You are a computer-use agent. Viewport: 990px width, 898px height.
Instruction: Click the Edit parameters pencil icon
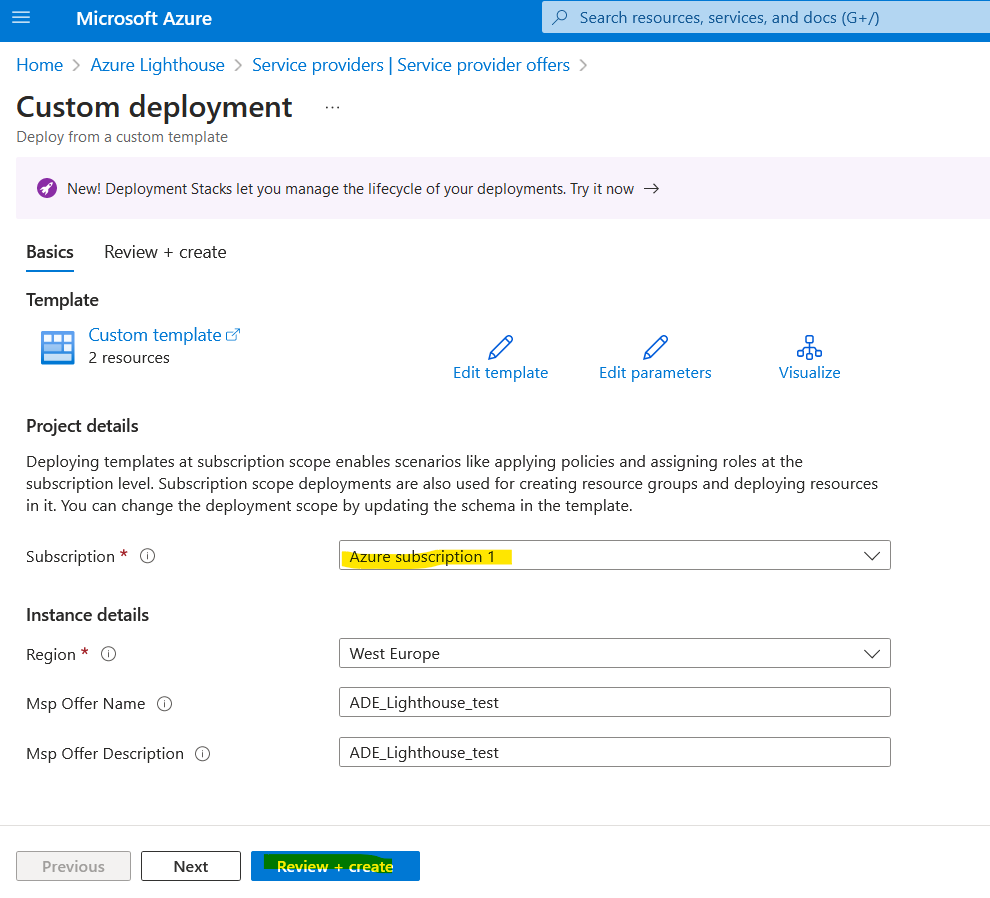pos(655,347)
